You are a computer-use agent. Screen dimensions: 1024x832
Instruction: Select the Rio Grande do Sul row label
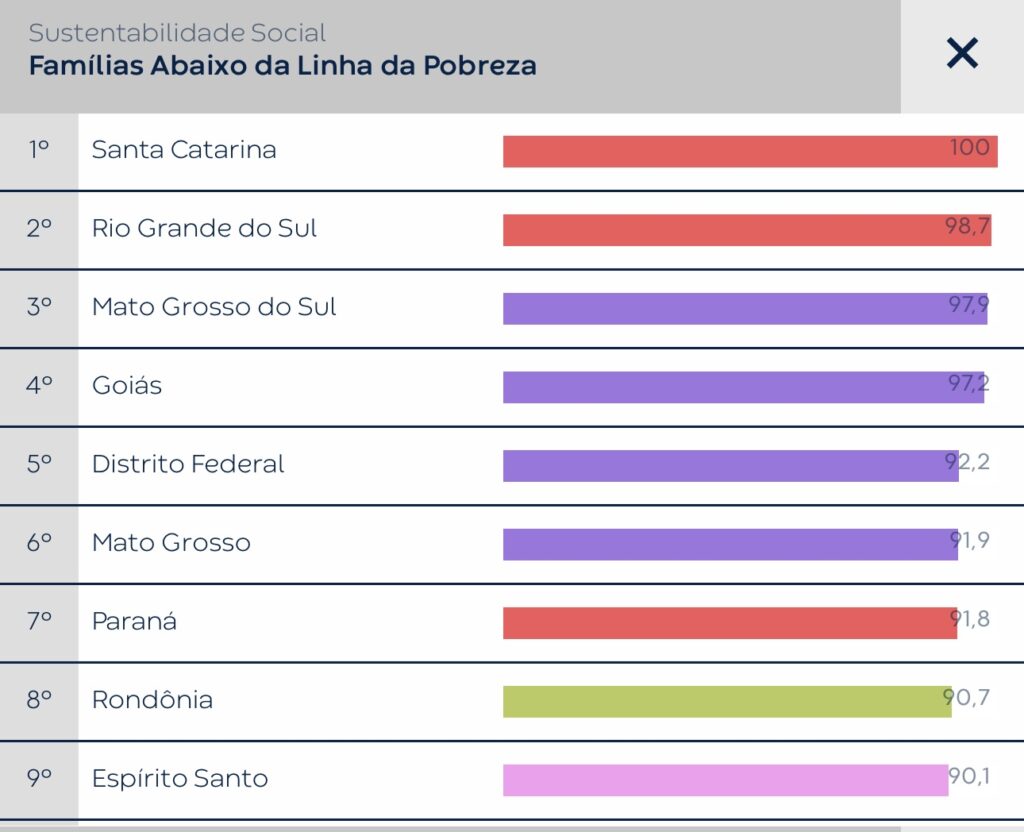(204, 228)
